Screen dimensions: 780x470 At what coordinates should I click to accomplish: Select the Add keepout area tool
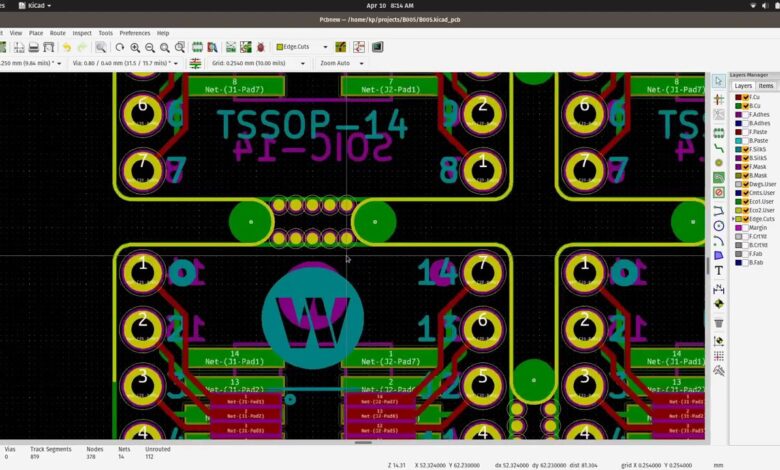click(719, 192)
